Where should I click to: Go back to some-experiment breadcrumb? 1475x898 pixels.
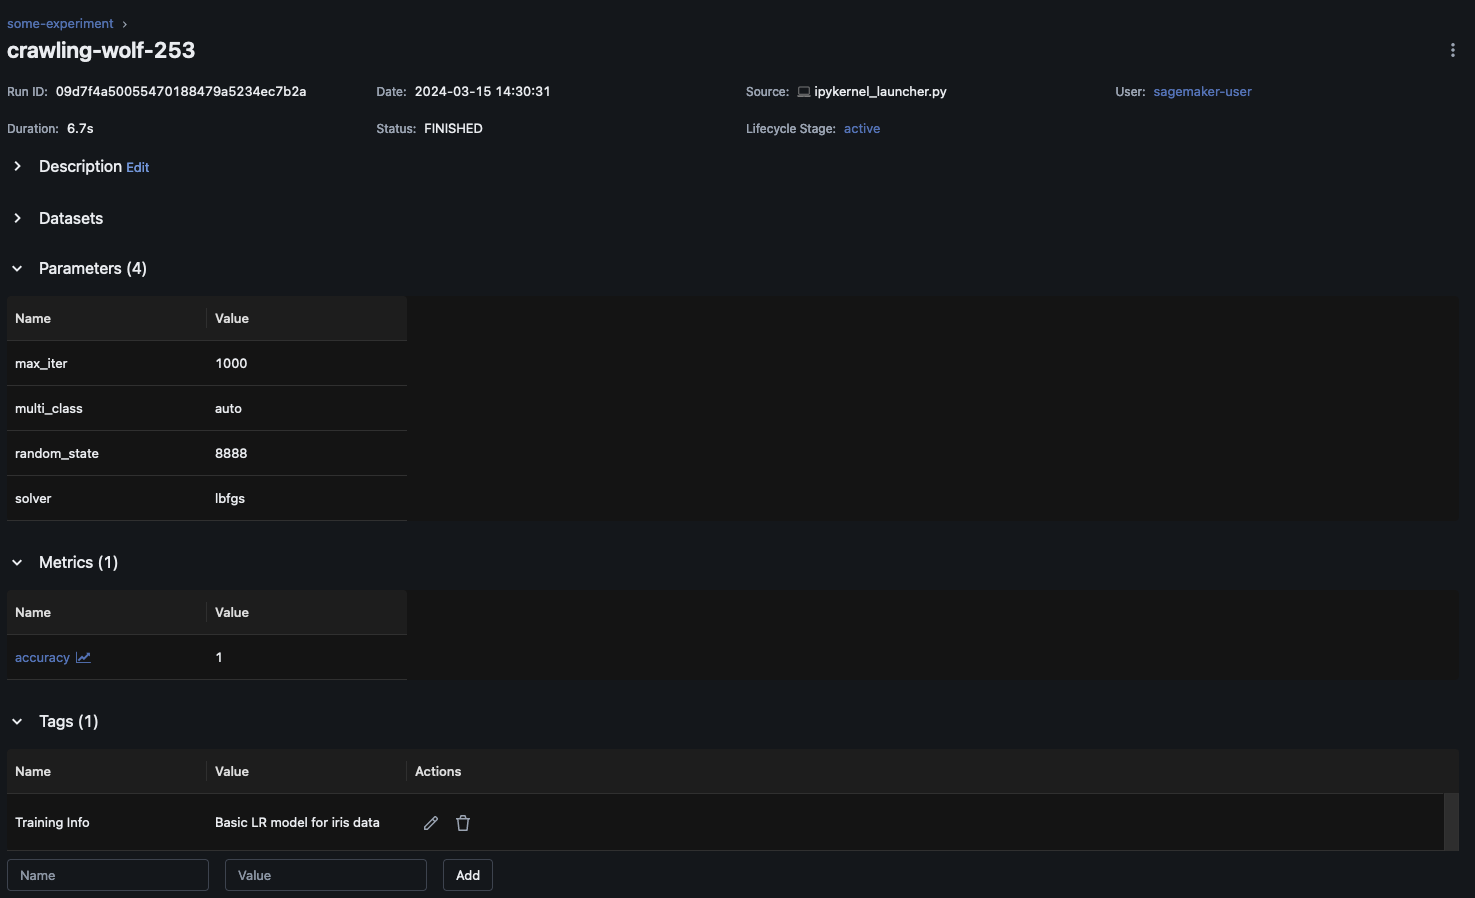point(60,23)
